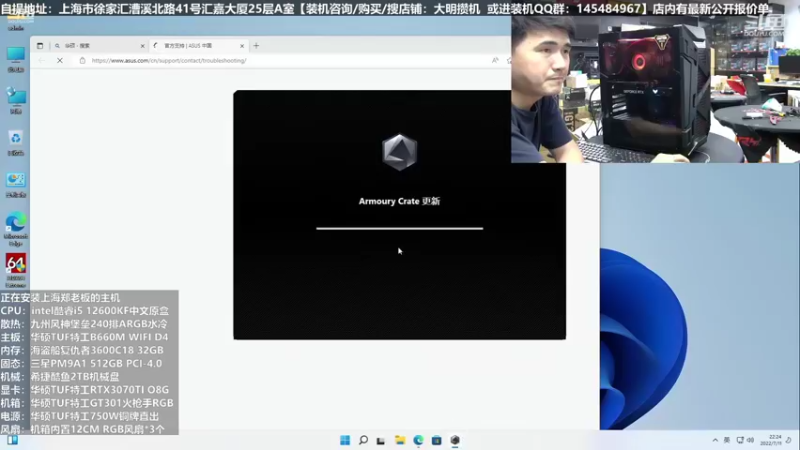This screenshot has height=450, width=800.
Task: Open network status in tray
Action: (x=740, y=440)
